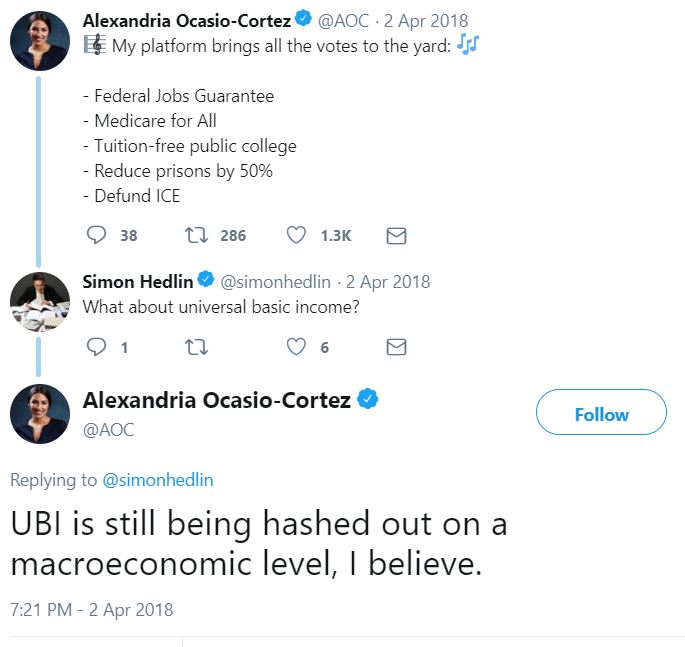Open the 2 Apr 2018 date on platform tweet
The height and width of the screenshot is (647, 685).
click(426, 21)
